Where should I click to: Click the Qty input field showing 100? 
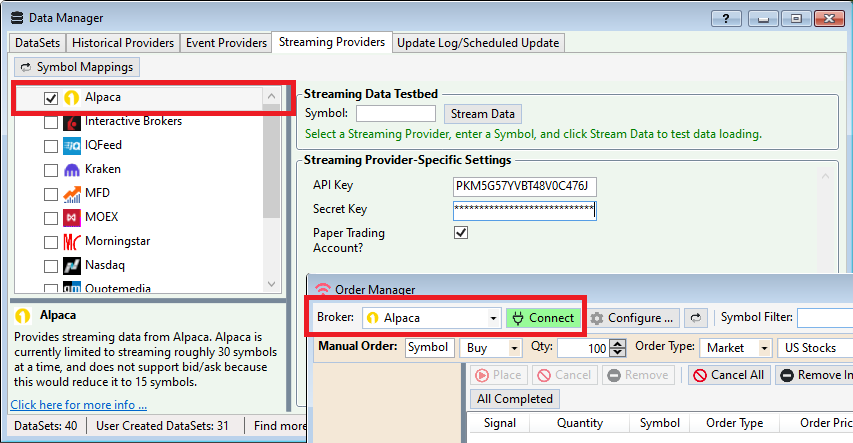point(583,348)
